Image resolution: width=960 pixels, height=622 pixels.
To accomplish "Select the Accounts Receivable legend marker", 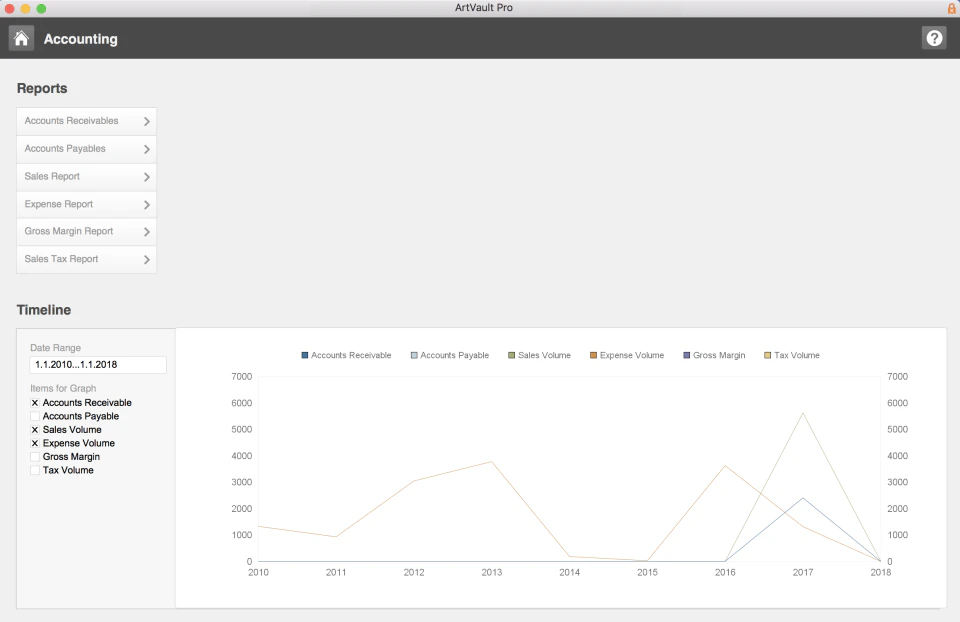I will point(303,354).
